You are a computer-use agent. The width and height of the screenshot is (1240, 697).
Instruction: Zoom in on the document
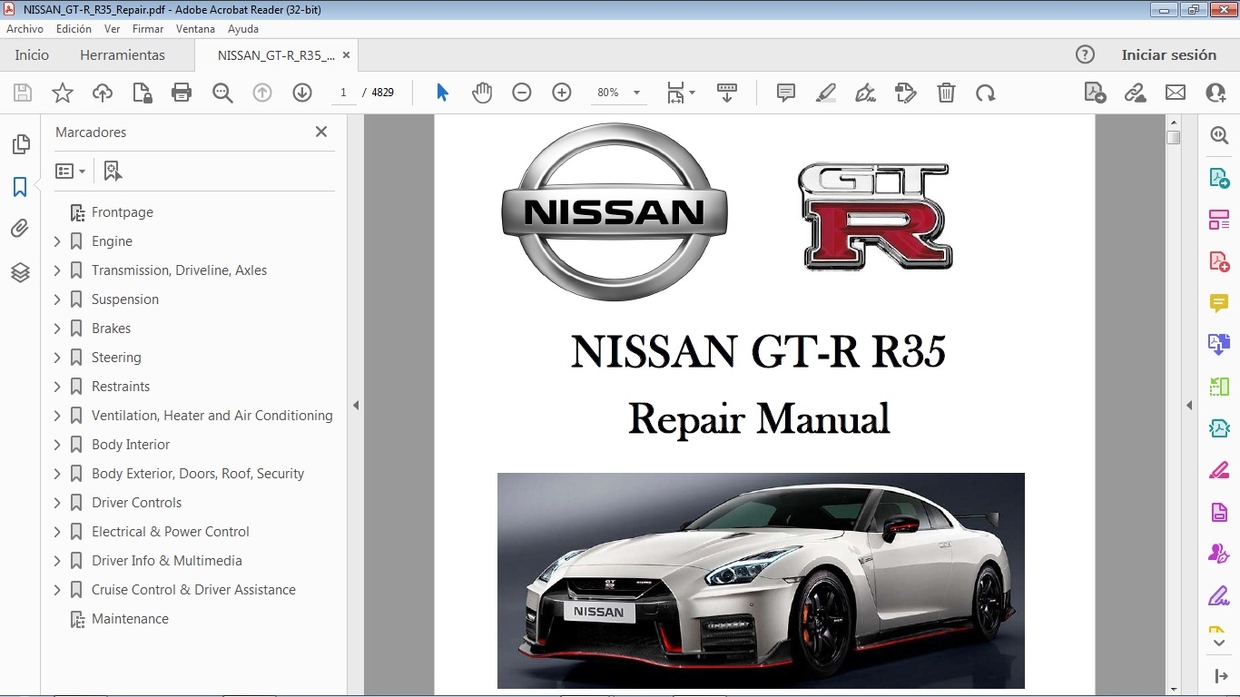[x=561, y=92]
